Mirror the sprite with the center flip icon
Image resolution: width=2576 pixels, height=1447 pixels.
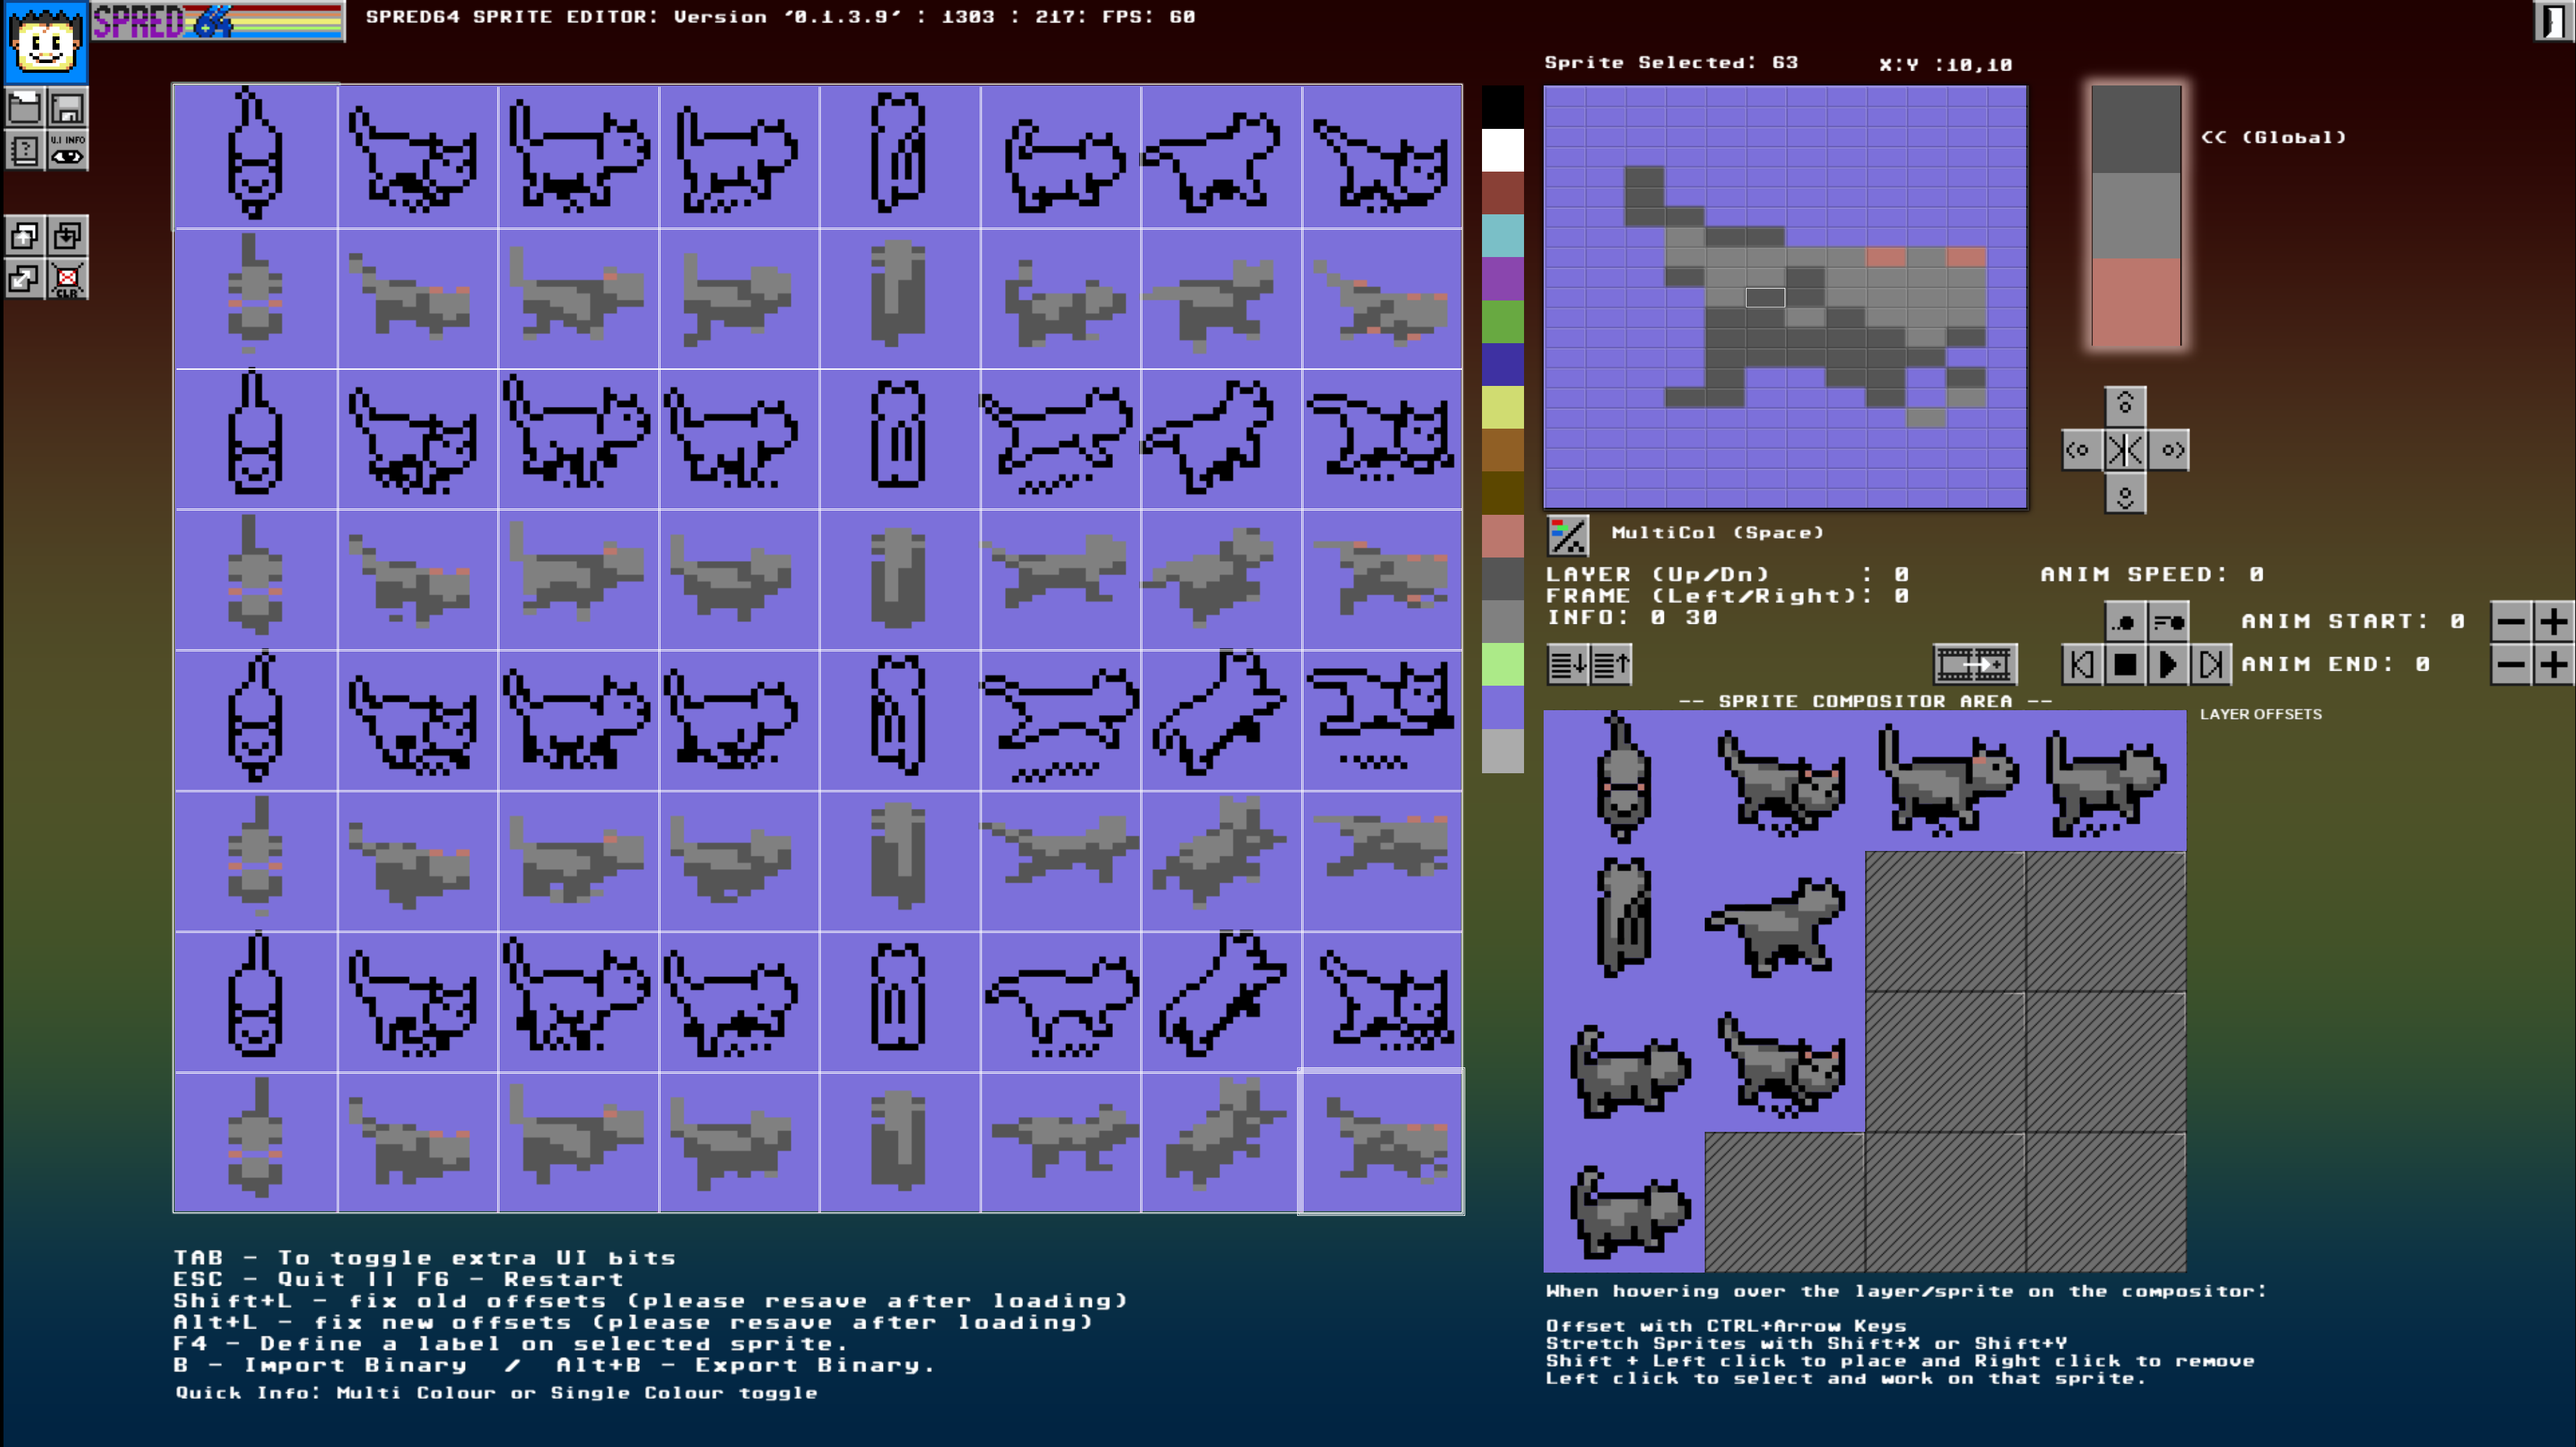click(x=2125, y=450)
